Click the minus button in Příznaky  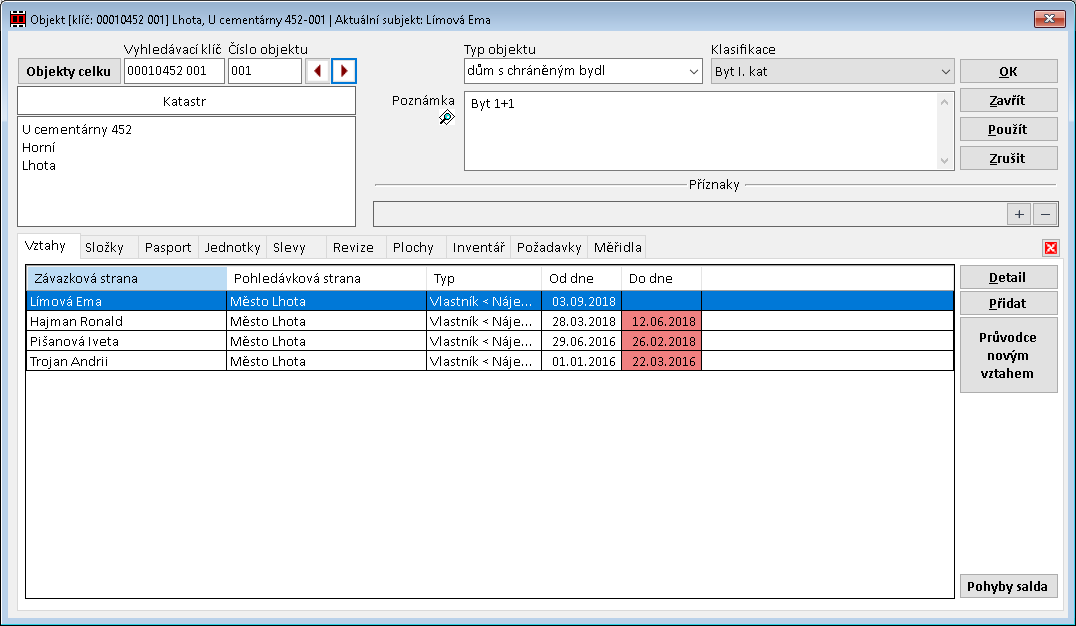pyautogui.click(x=1044, y=214)
